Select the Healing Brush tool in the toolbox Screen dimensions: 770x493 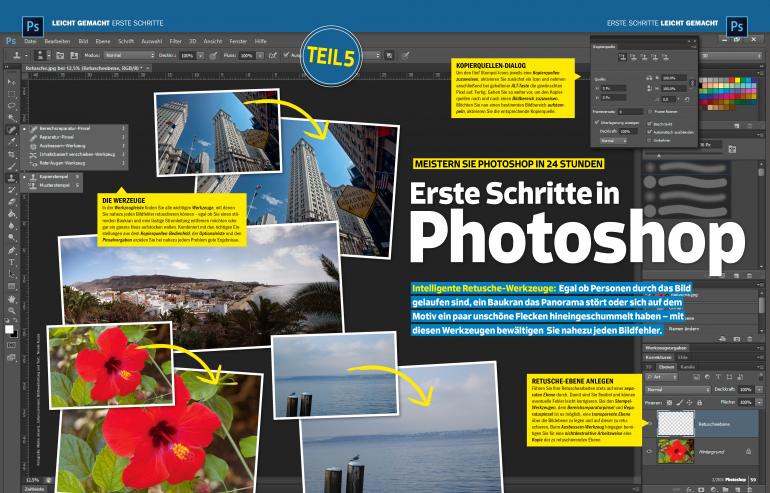pos(11,130)
